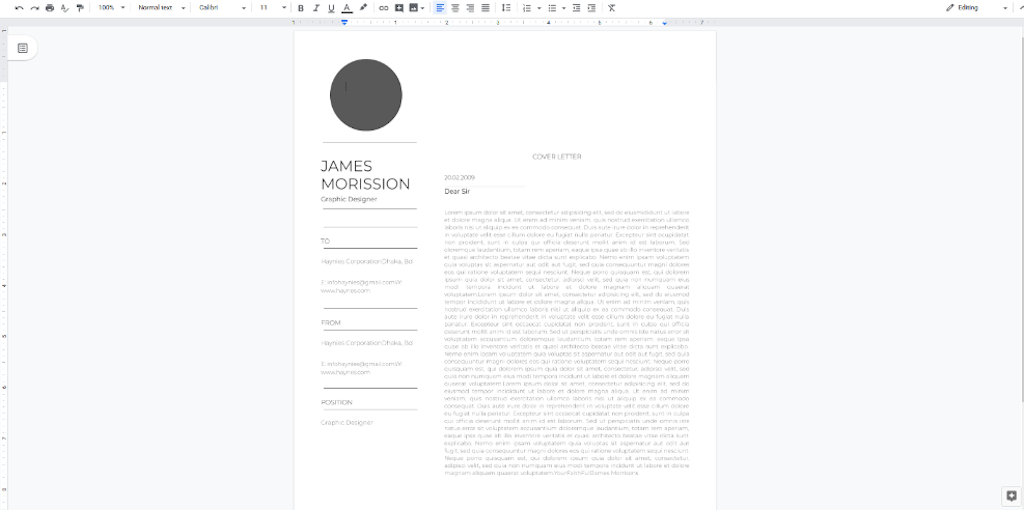Open the Editing mode dropdown
Screen dimensions: 1024x510
click(x=976, y=8)
